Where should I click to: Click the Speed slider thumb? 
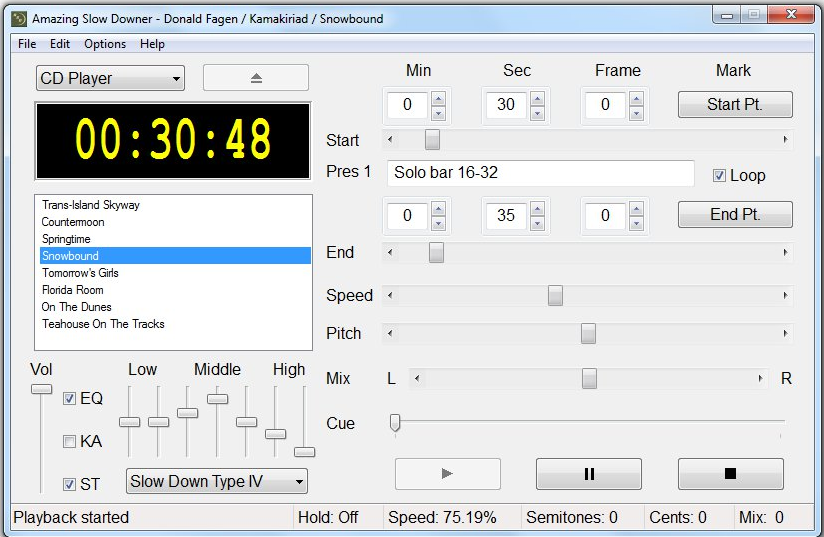(x=555, y=295)
